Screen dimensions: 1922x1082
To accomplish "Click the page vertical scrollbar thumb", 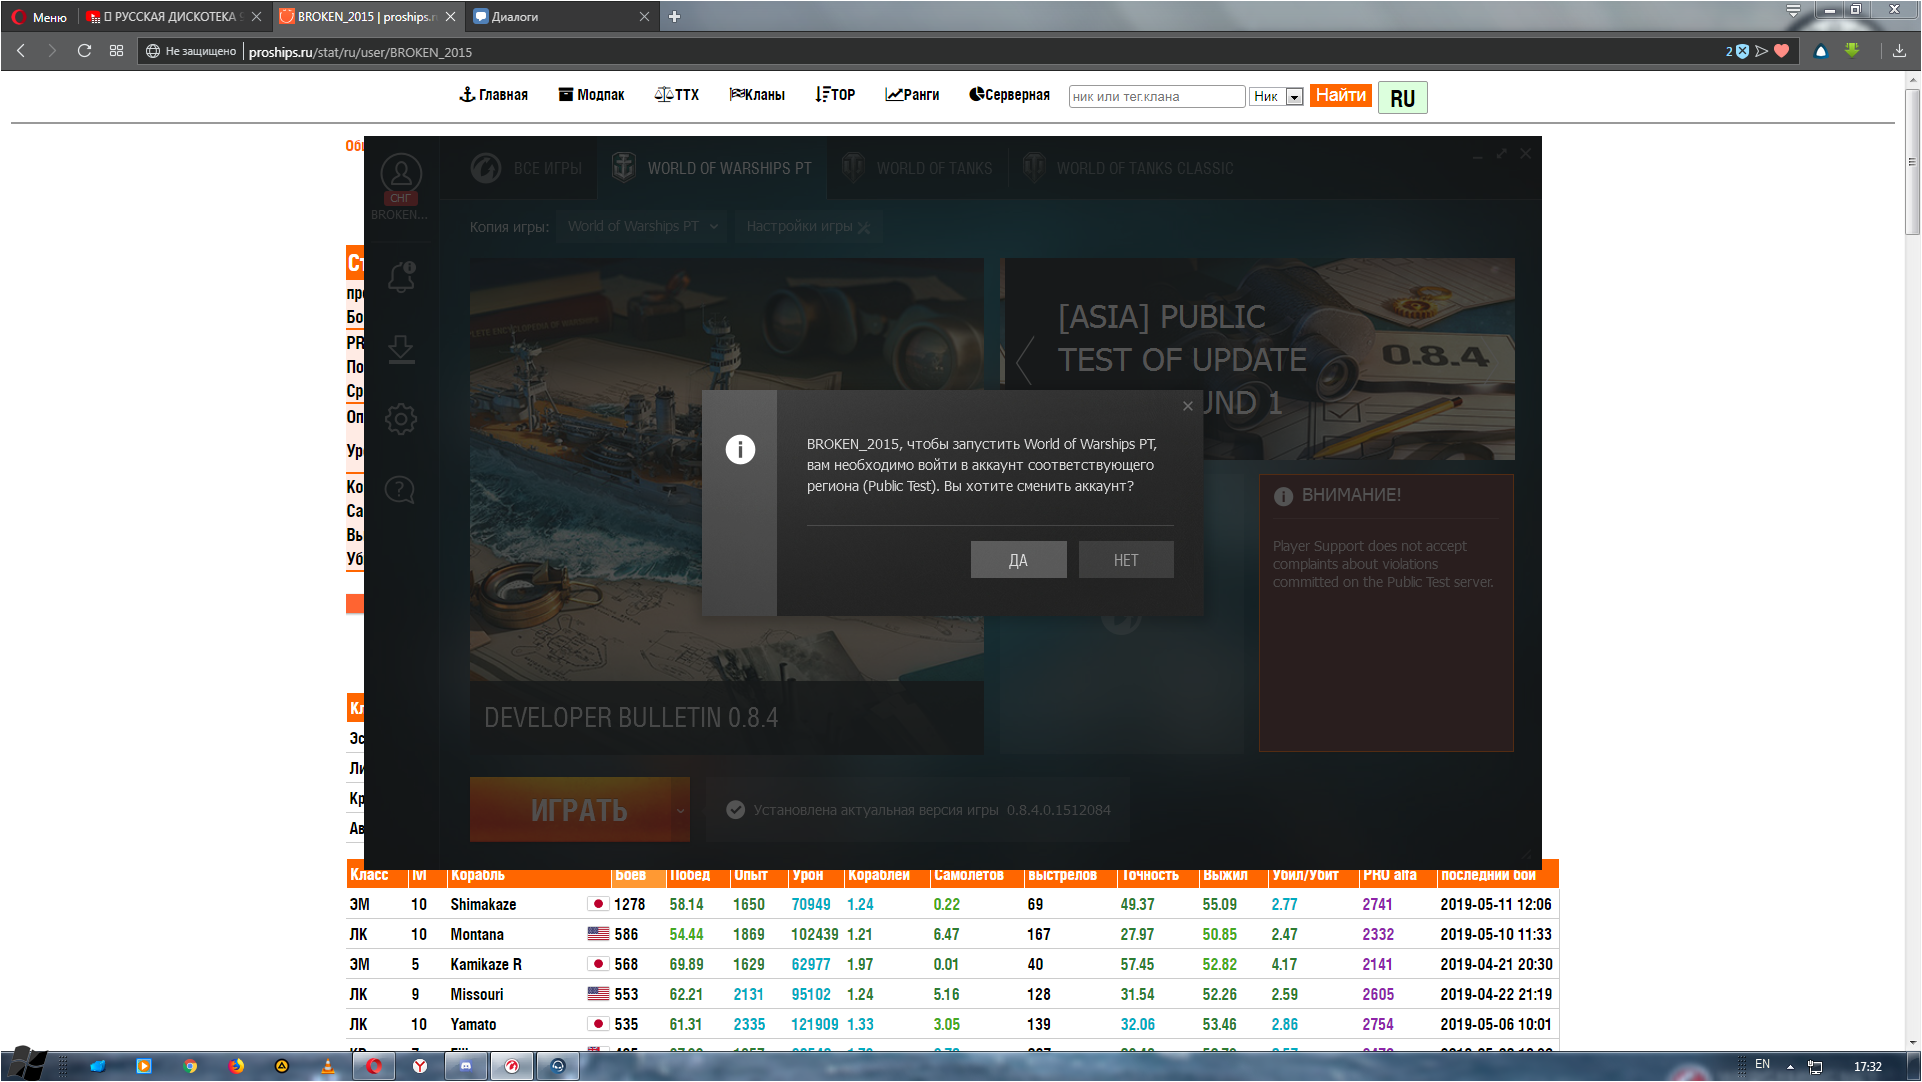I will pyautogui.click(x=1911, y=162).
